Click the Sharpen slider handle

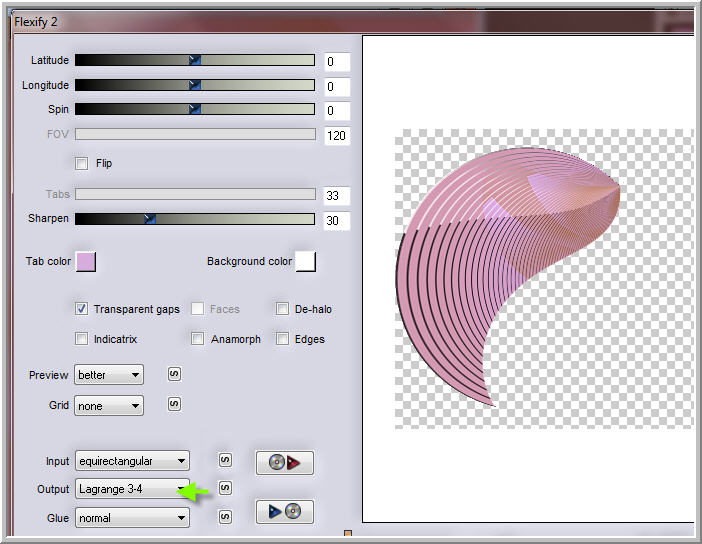150,218
